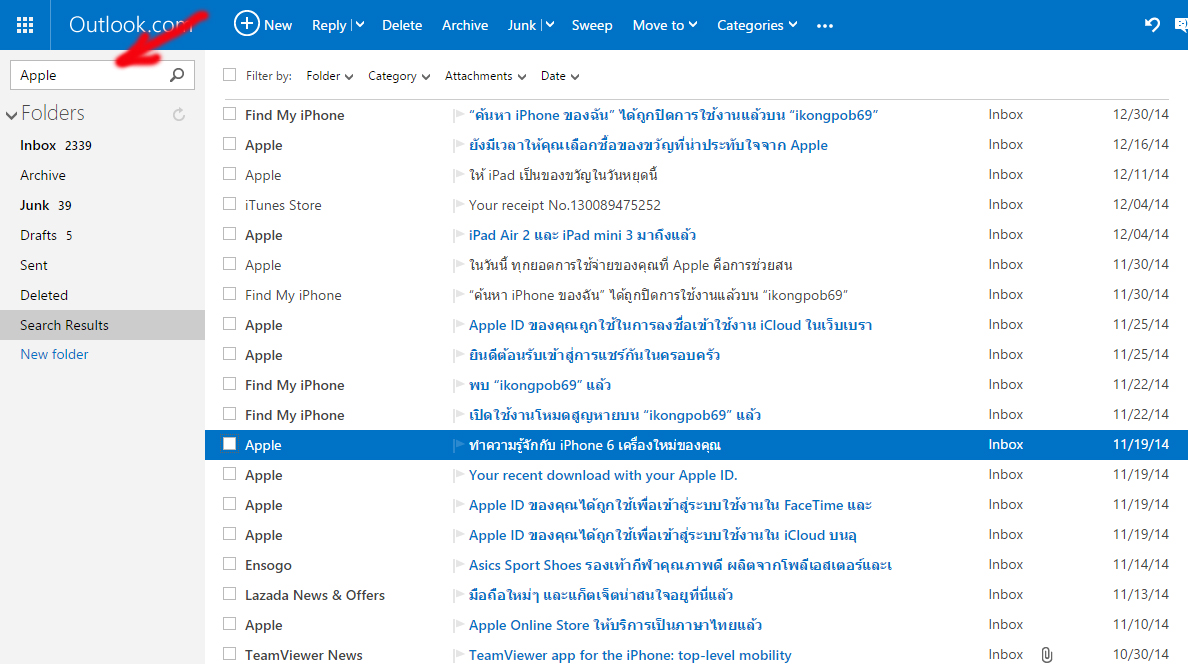Check the Lazada News & Offers checkbox

point(230,594)
